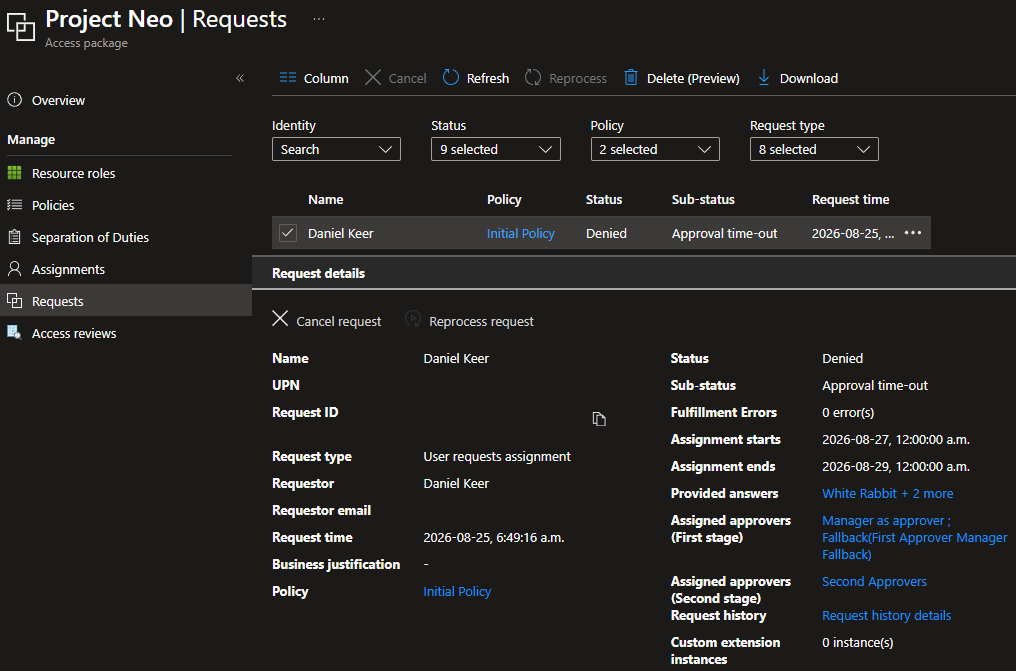Click request time 2026-08-25, 6:49:16 a.m.
Screen dimensions: 1016x671
pos(494,538)
